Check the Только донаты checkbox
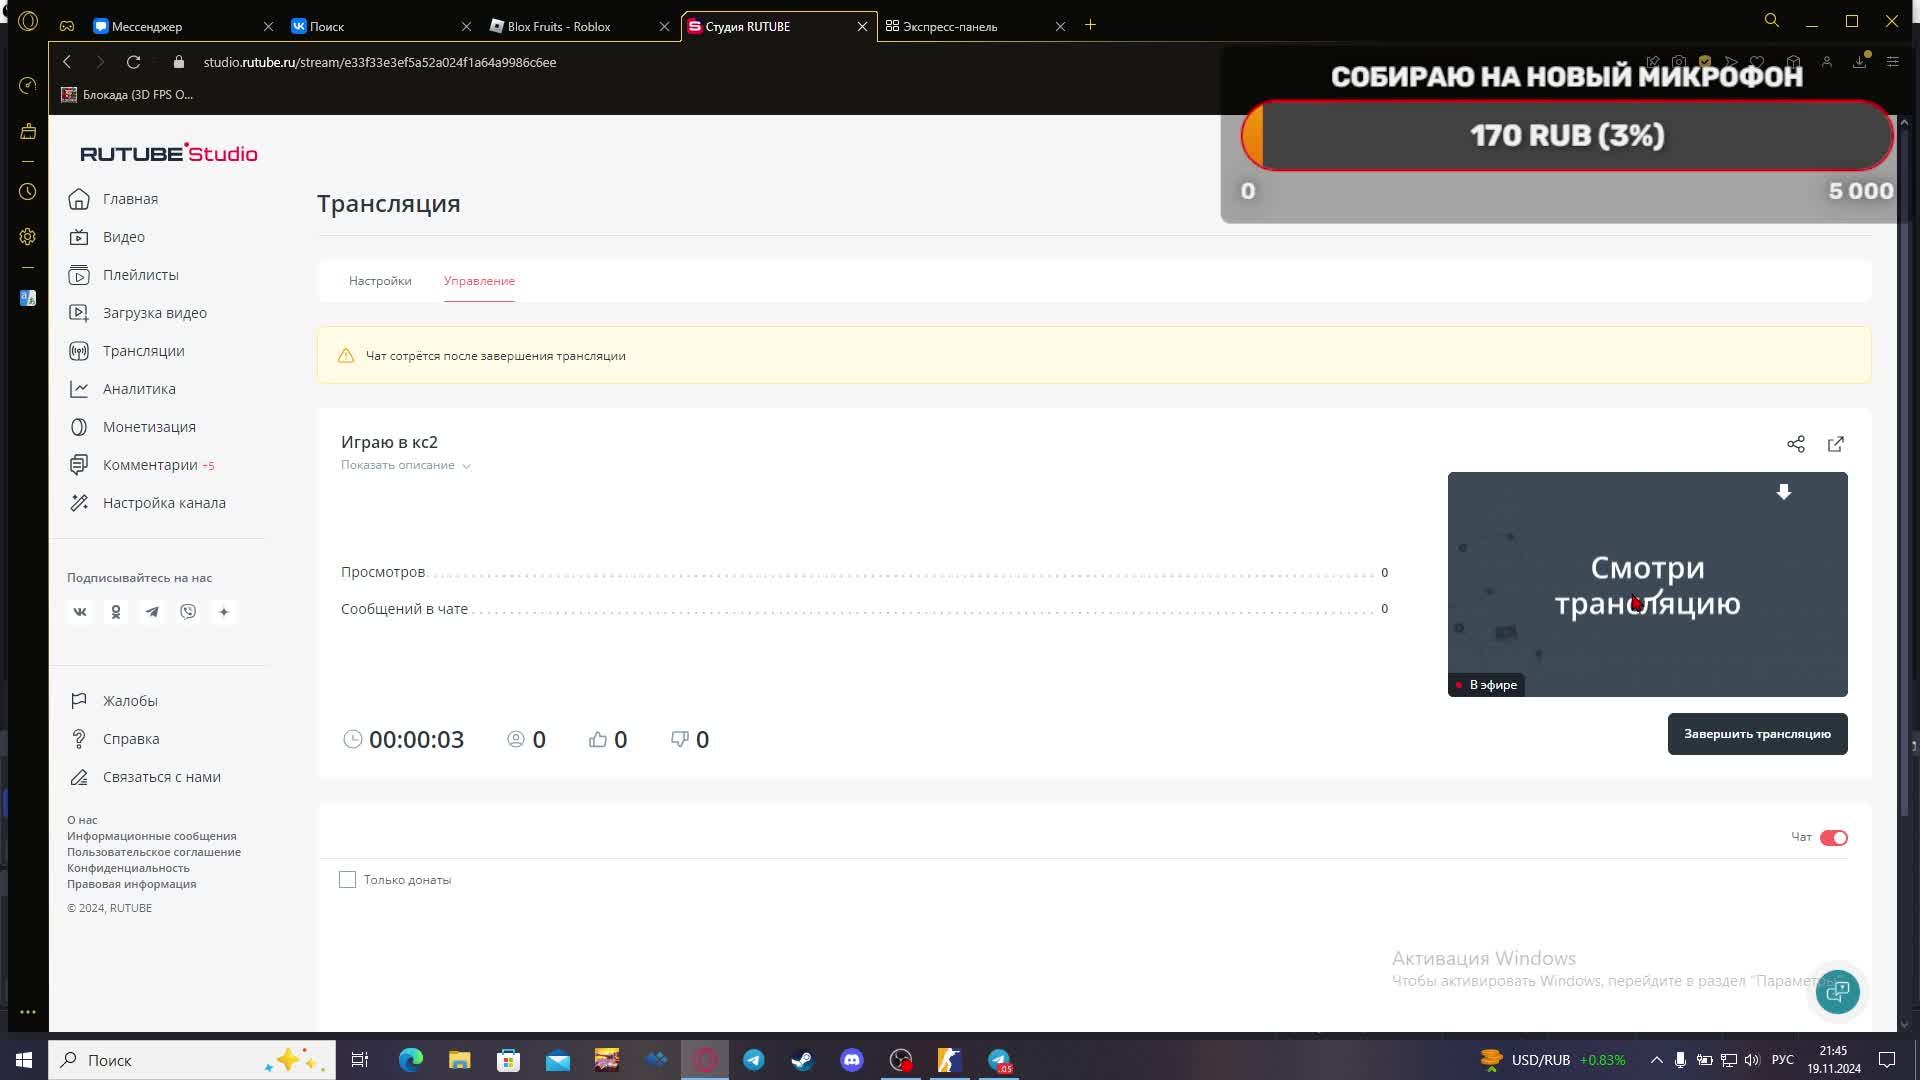Viewport: 1920px width, 1080px height. click(x=347, y=880)
